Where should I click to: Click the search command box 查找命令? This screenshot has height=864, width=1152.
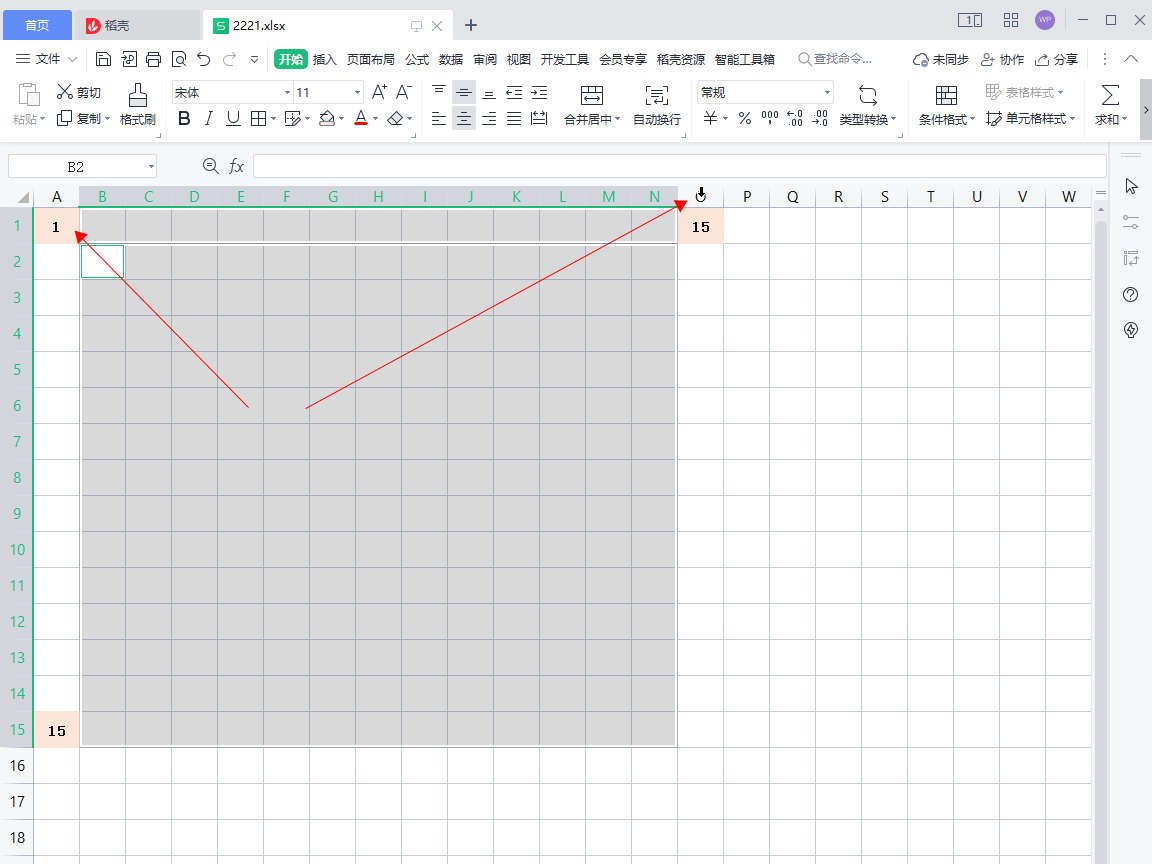click(835, 60)
